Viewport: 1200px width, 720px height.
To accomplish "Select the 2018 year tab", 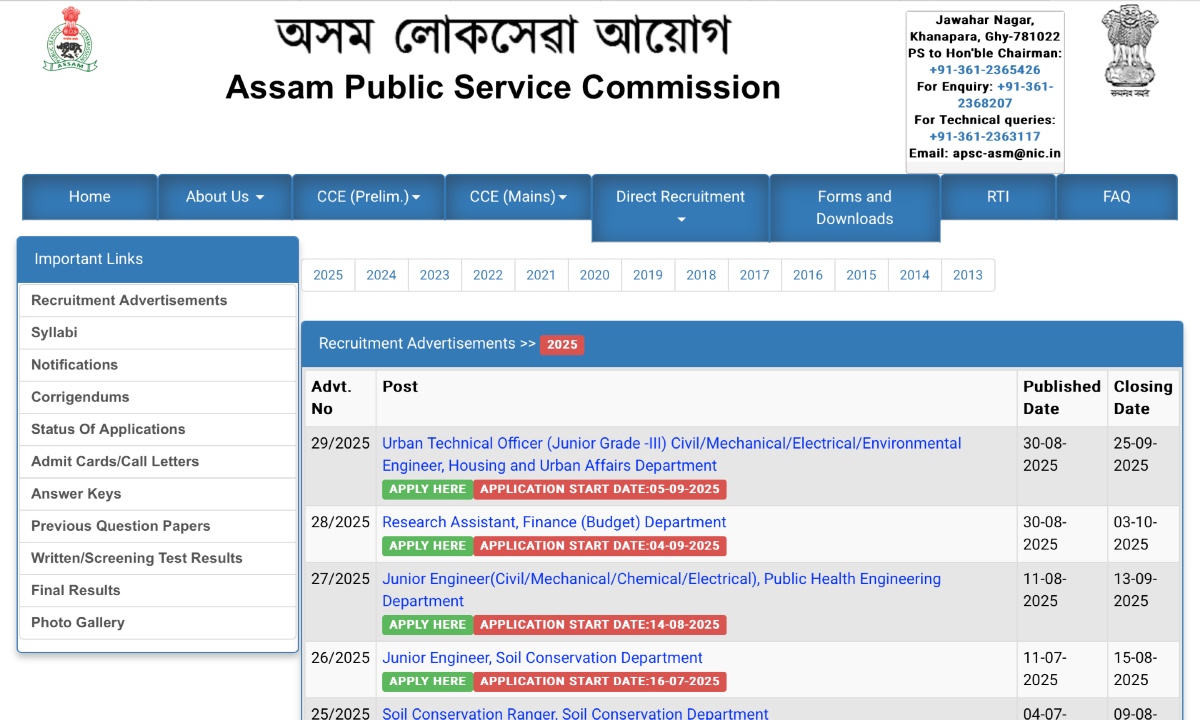I will coord(701,275).
